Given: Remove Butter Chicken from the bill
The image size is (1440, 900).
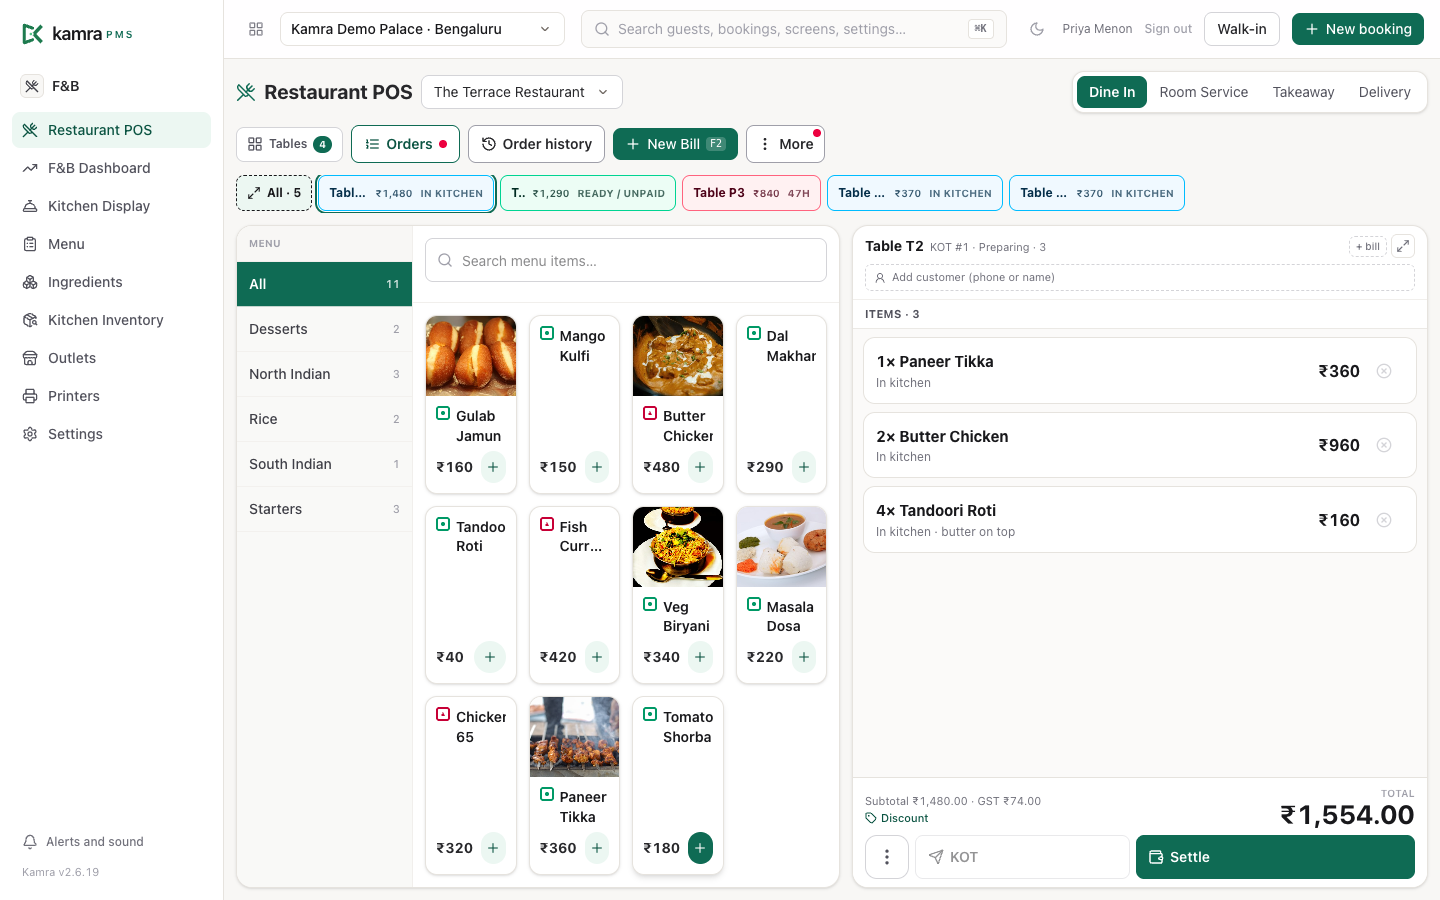Looking at the screenshot, I should [x=1384, y=445].
